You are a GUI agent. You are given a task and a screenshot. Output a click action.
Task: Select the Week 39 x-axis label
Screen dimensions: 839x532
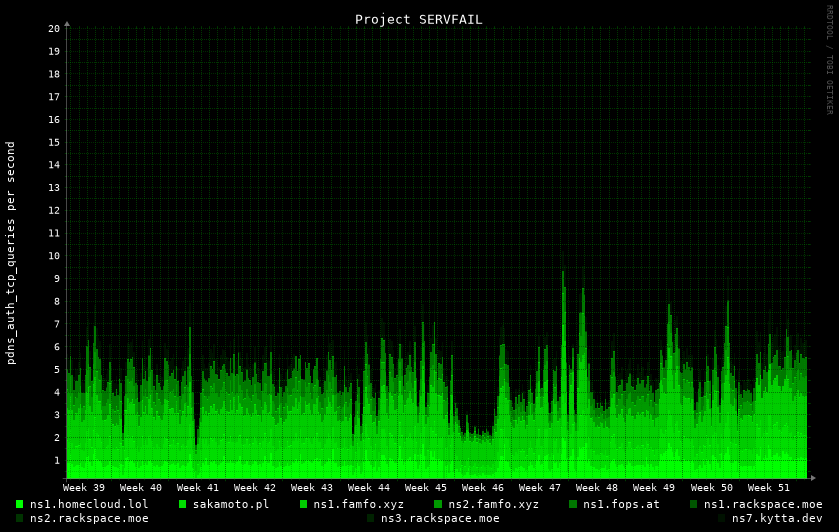pyautogui.click(x=84, y=488)
